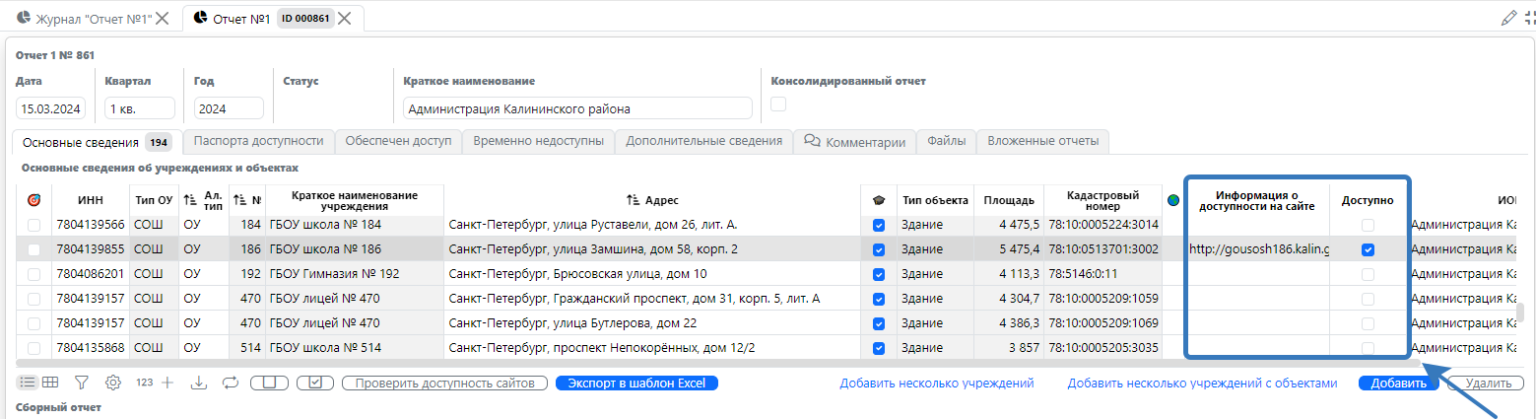Sort by Адрес column header
Viewport: 1536px width, 419px height.
652,200
